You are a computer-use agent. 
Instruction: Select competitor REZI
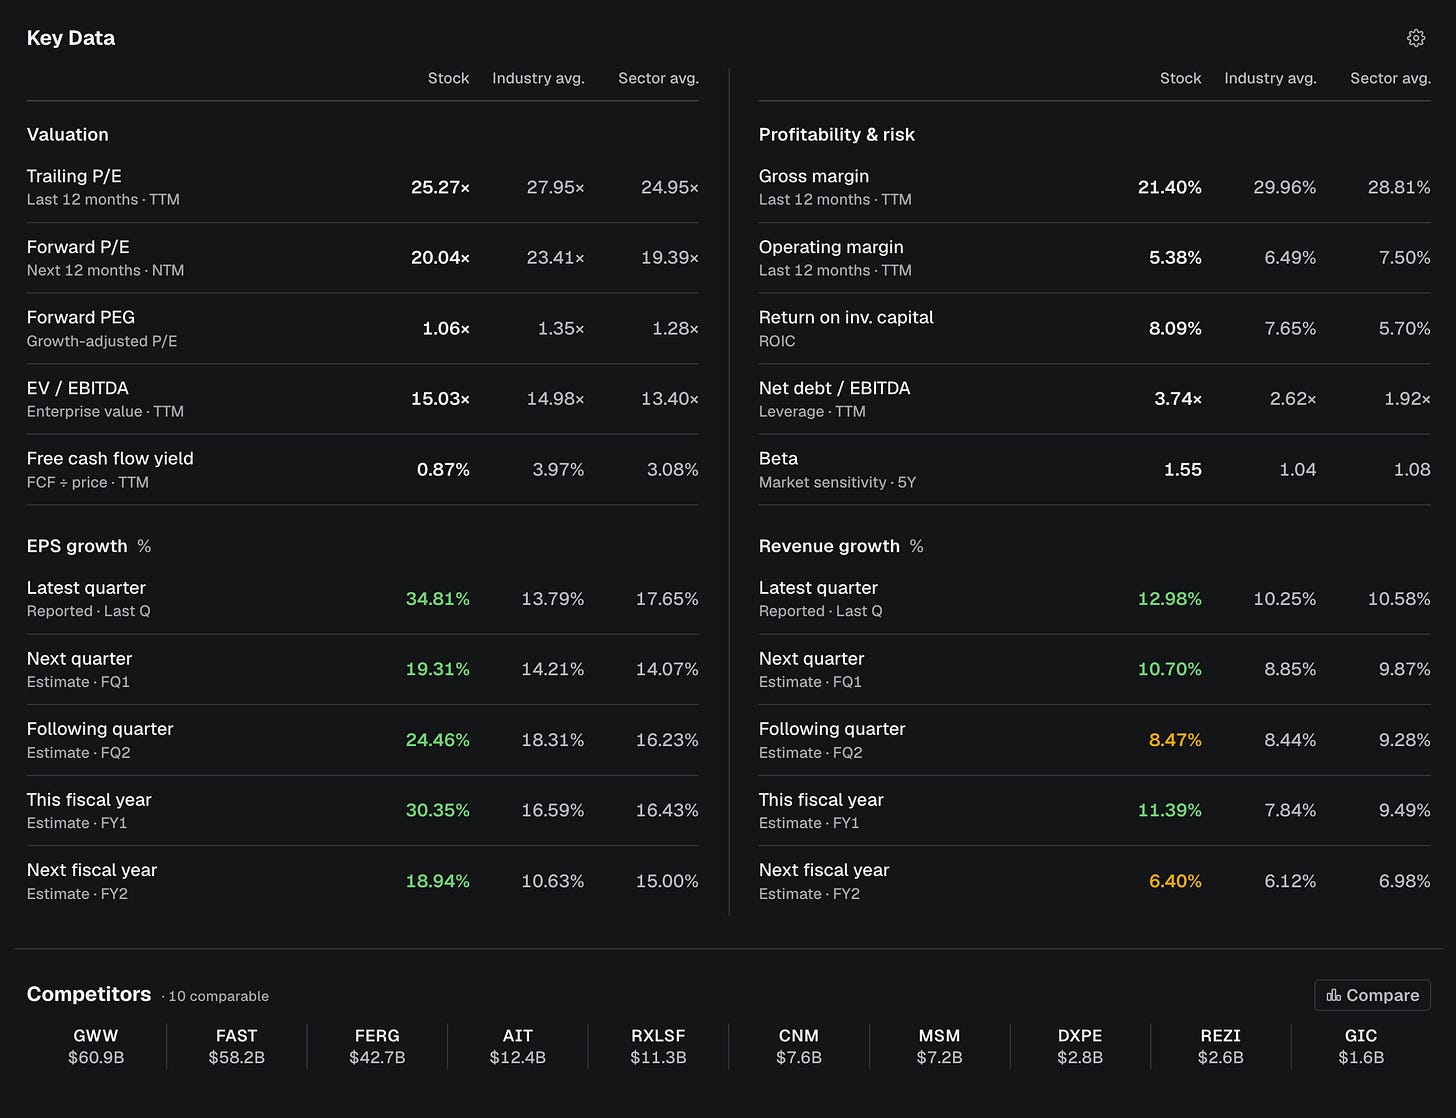(x=1220, y=1046)
